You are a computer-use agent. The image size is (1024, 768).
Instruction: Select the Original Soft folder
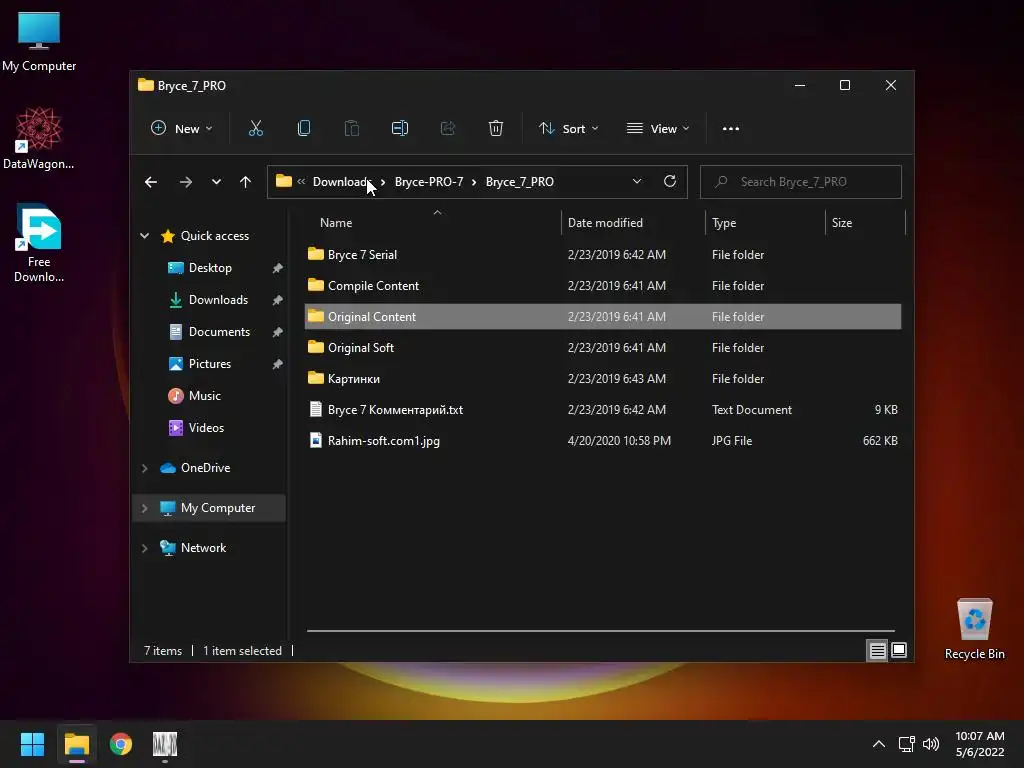603,347
